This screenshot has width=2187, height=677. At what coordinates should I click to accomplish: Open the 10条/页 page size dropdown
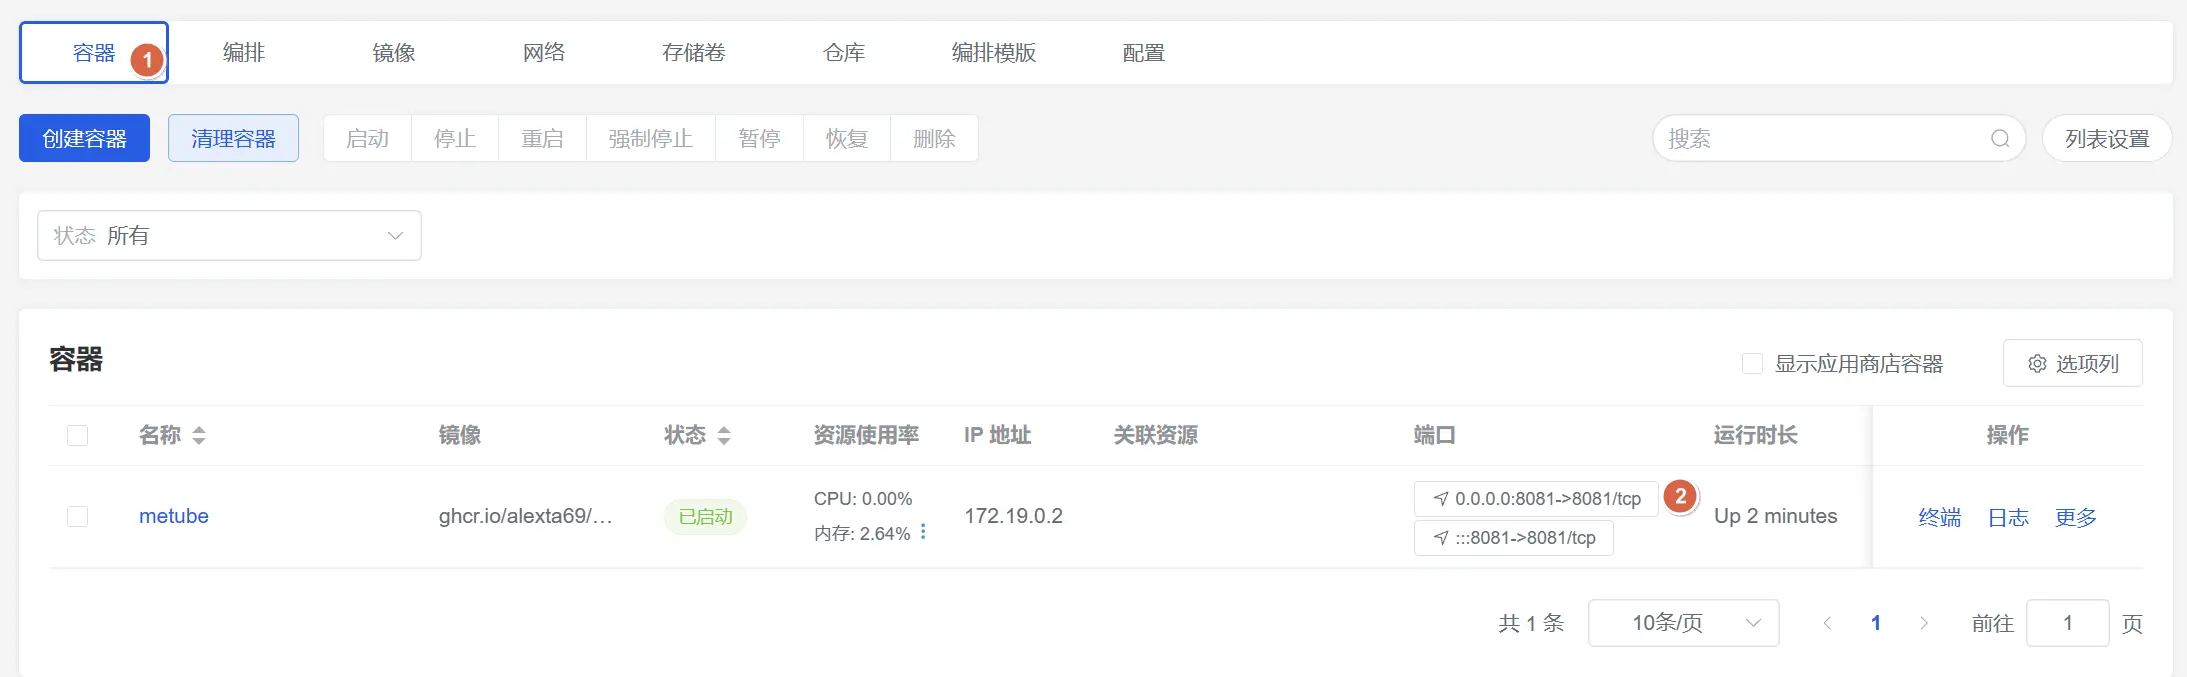point(1684,623)
